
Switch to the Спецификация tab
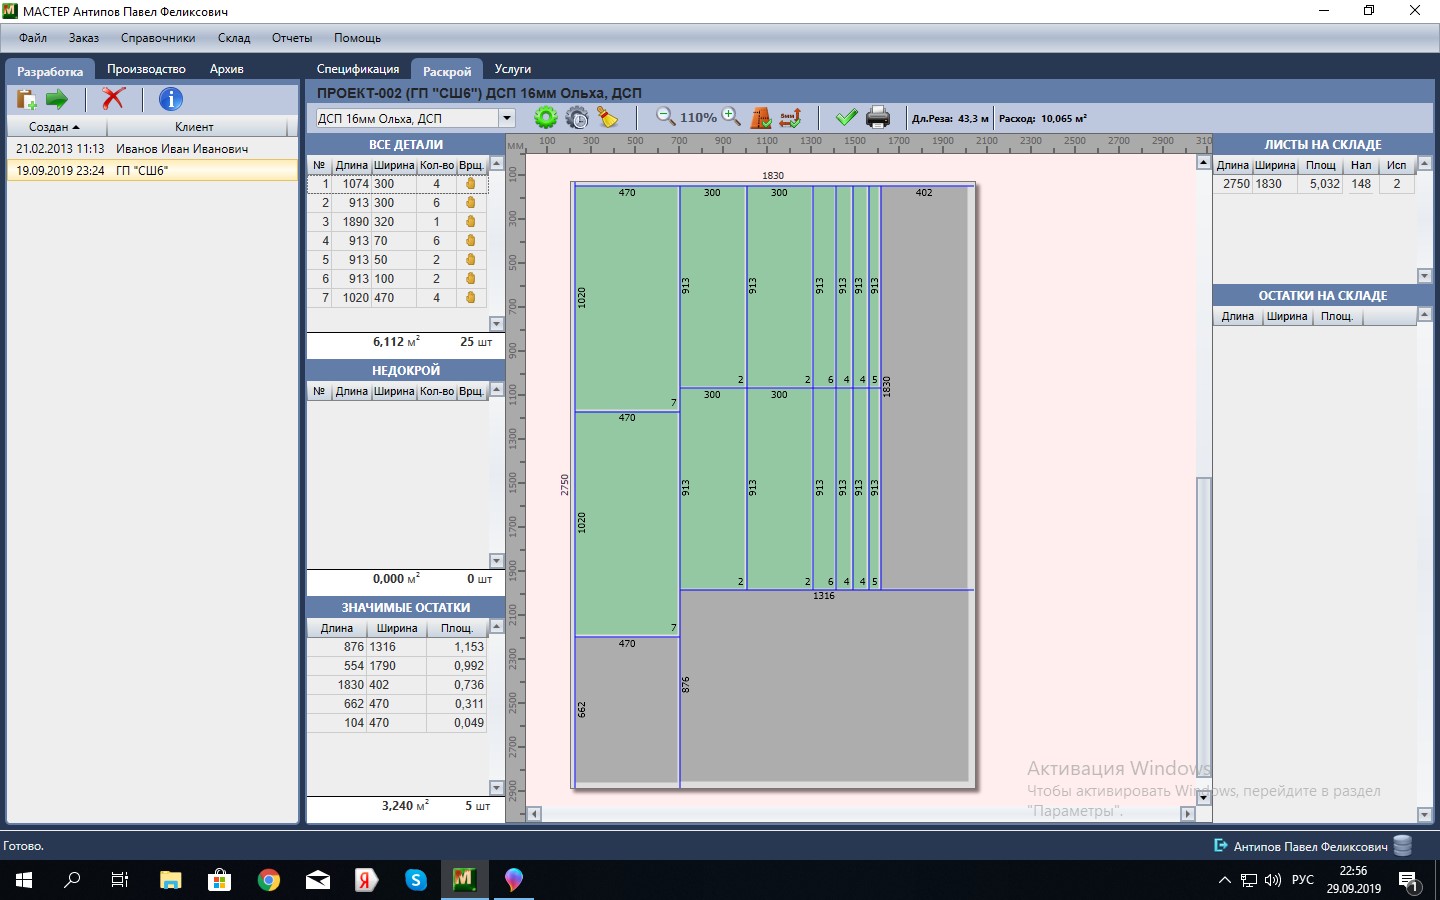point(357,69)
